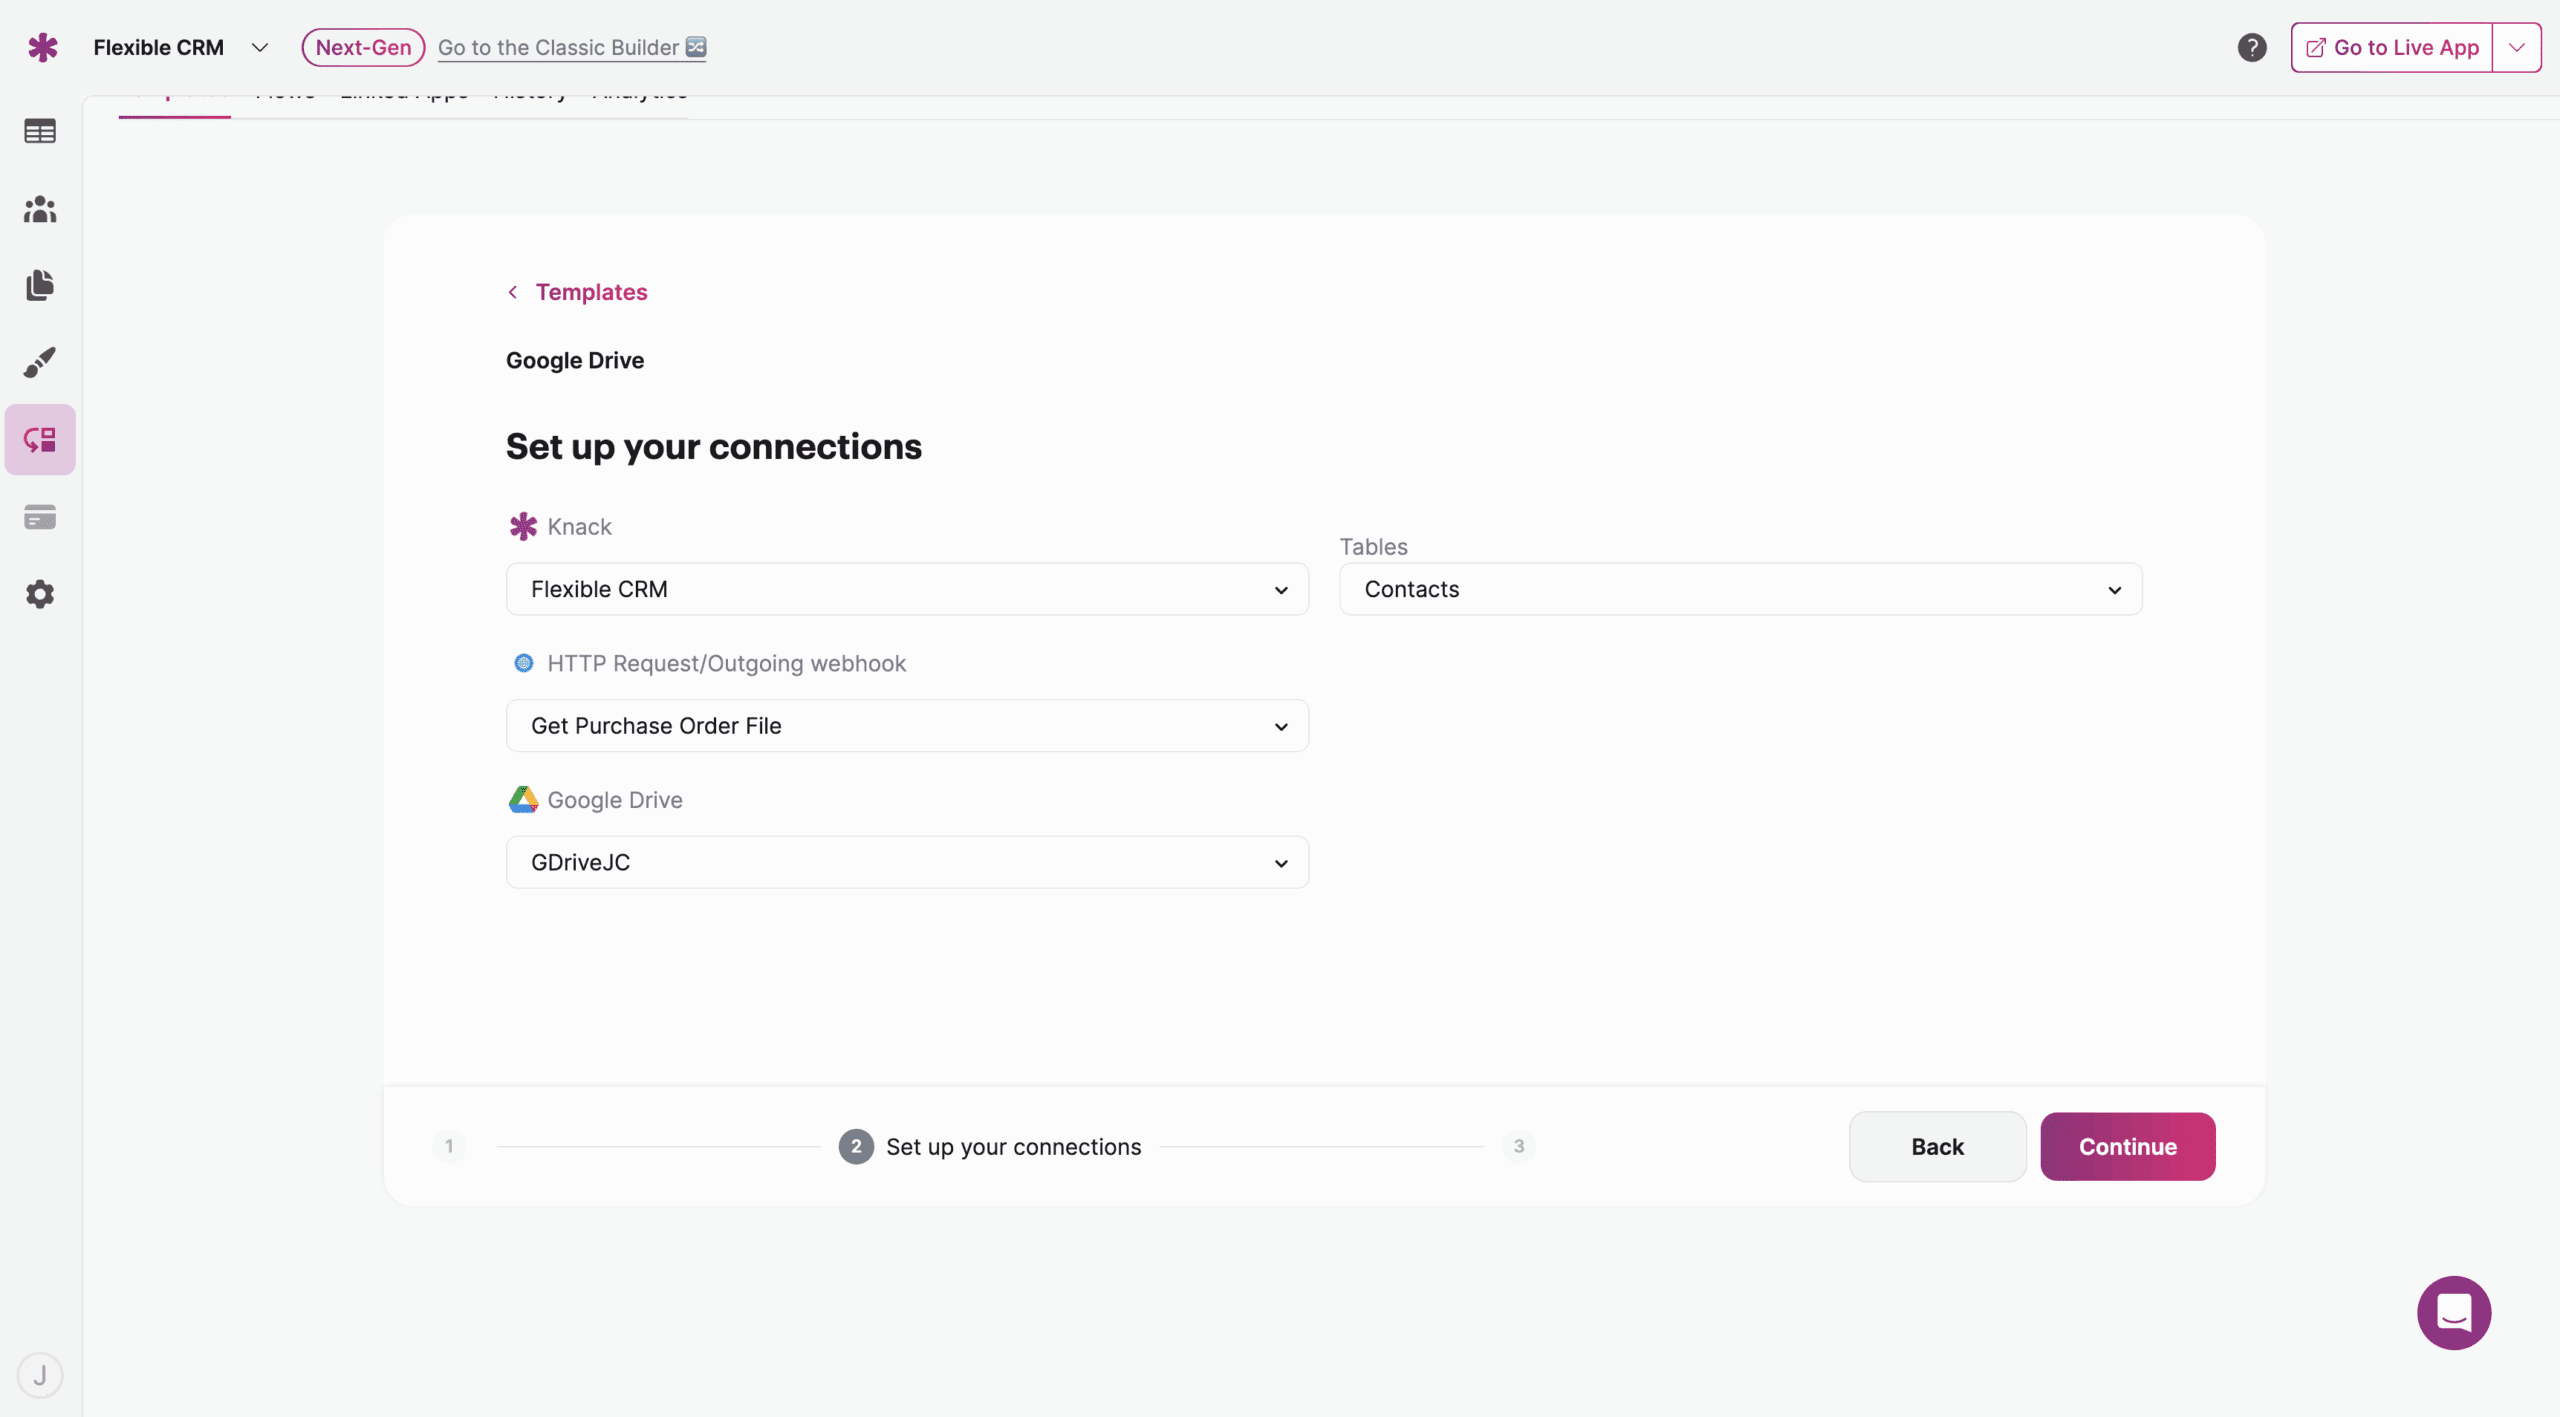The height and width of the screenshot is (1417, 2560).
Task: Click the Knack asterisk logo
Action: click(x=42, y=47)
